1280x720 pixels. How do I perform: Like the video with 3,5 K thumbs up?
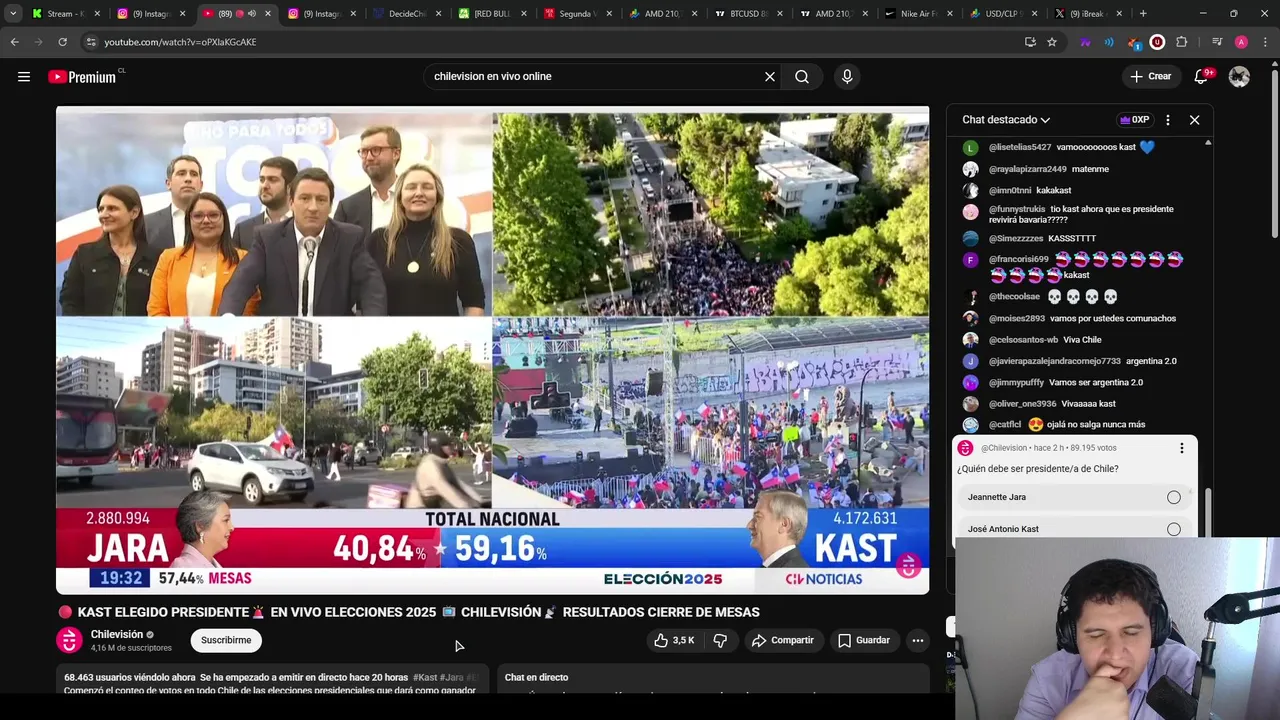point(674,640)
